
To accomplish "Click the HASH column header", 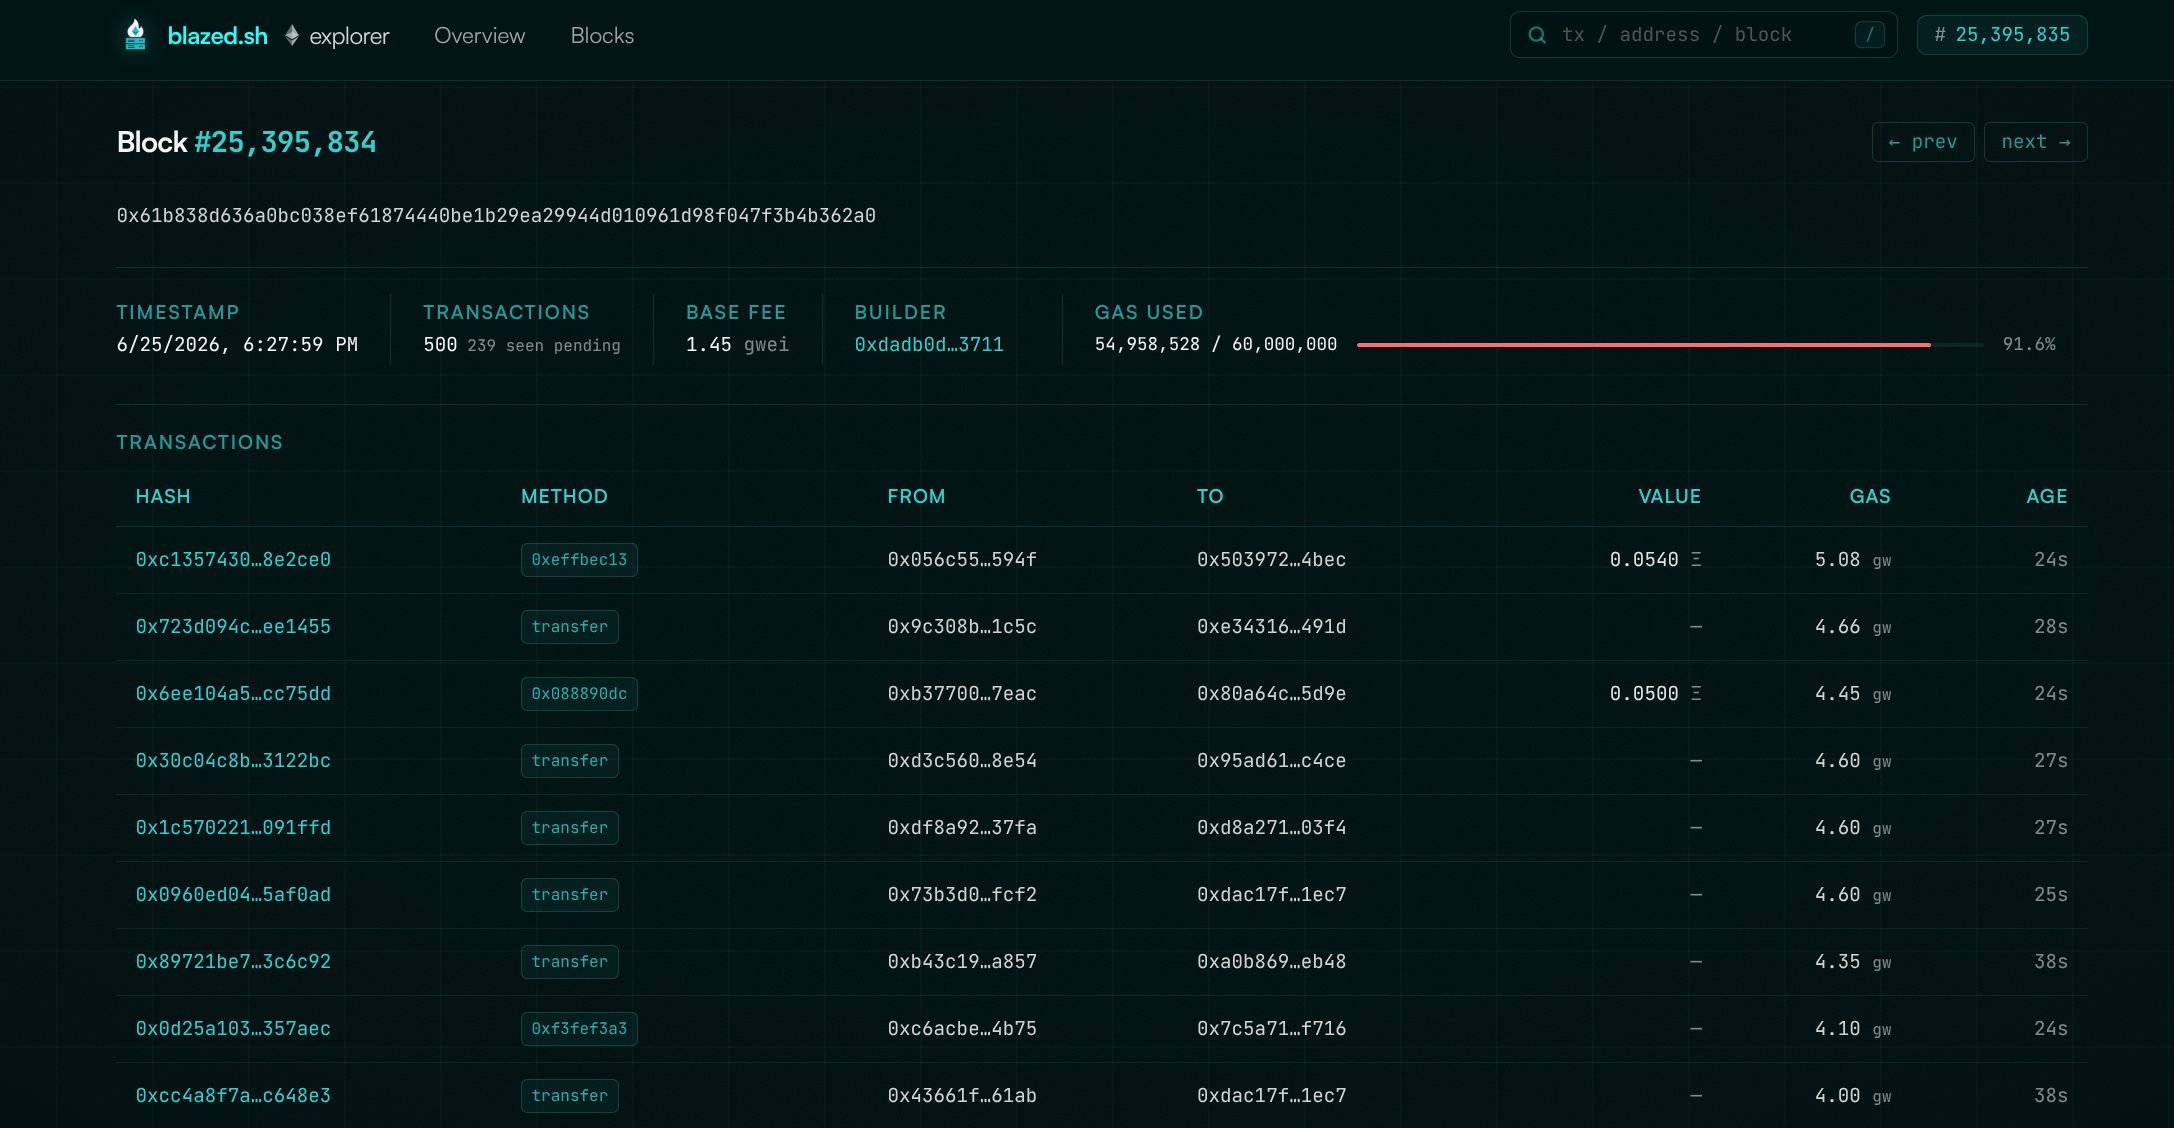I will click(163, 497).
